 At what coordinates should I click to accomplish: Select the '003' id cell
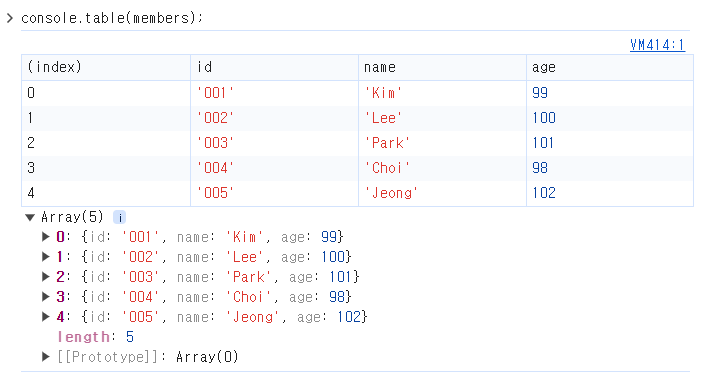click(x=274, y=143)
